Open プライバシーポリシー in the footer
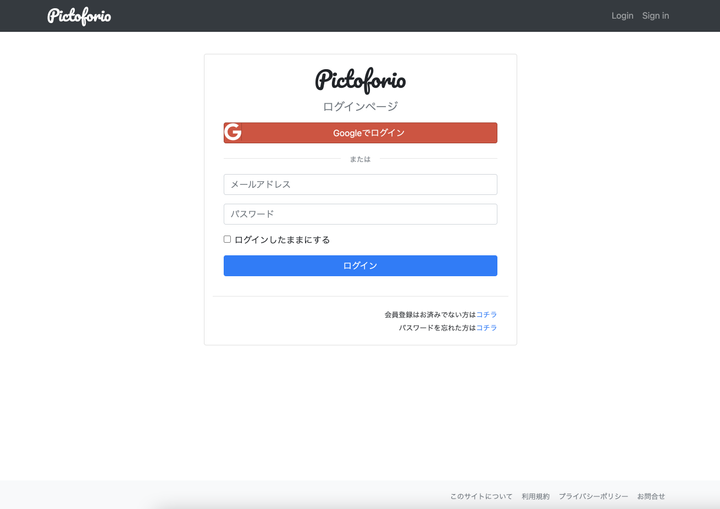 (593, 496)
